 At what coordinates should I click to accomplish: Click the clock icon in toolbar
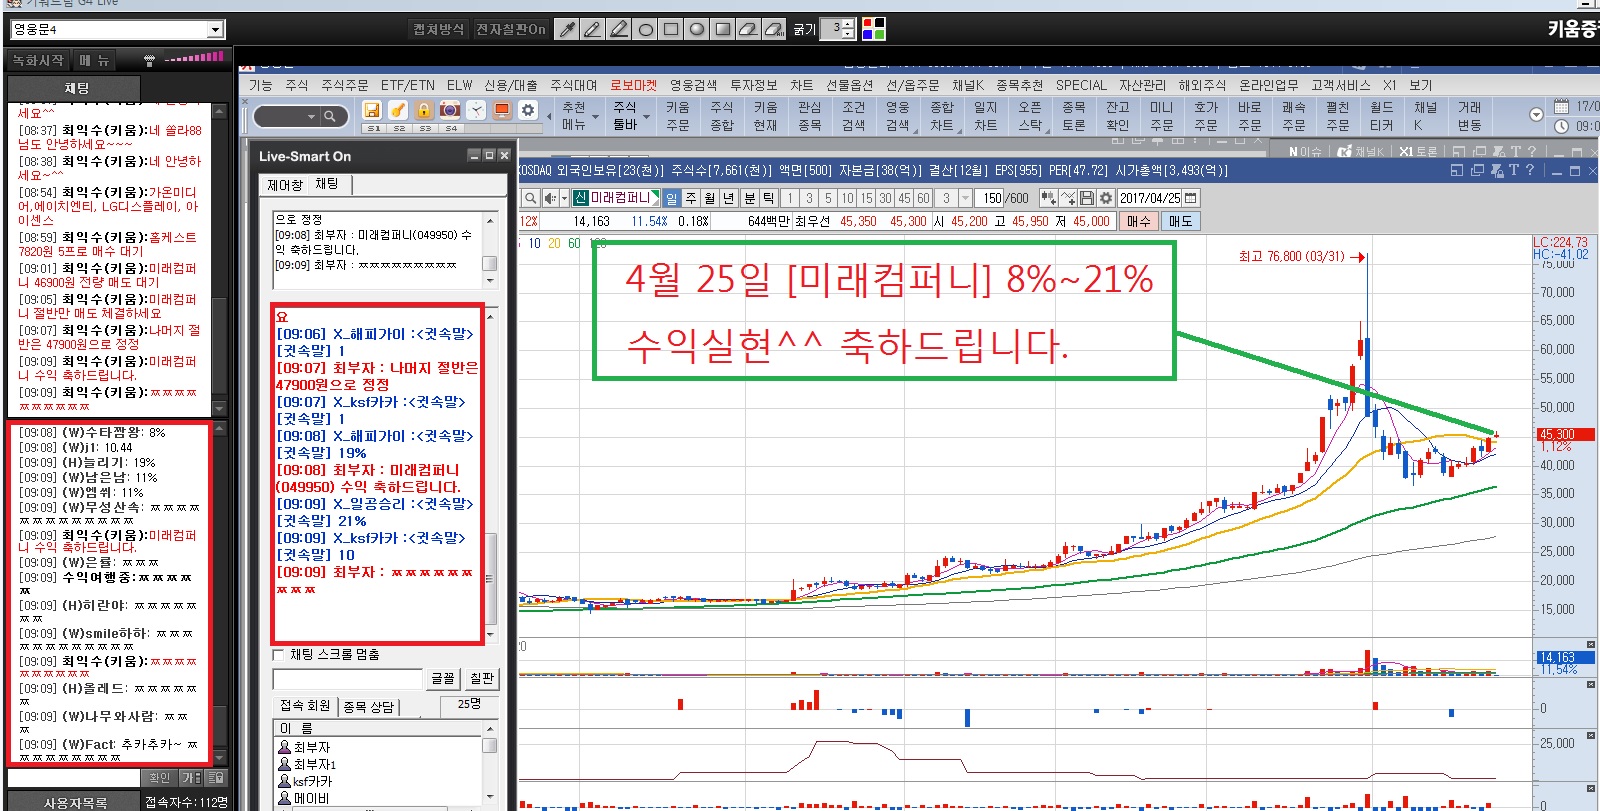pos(476,110)
